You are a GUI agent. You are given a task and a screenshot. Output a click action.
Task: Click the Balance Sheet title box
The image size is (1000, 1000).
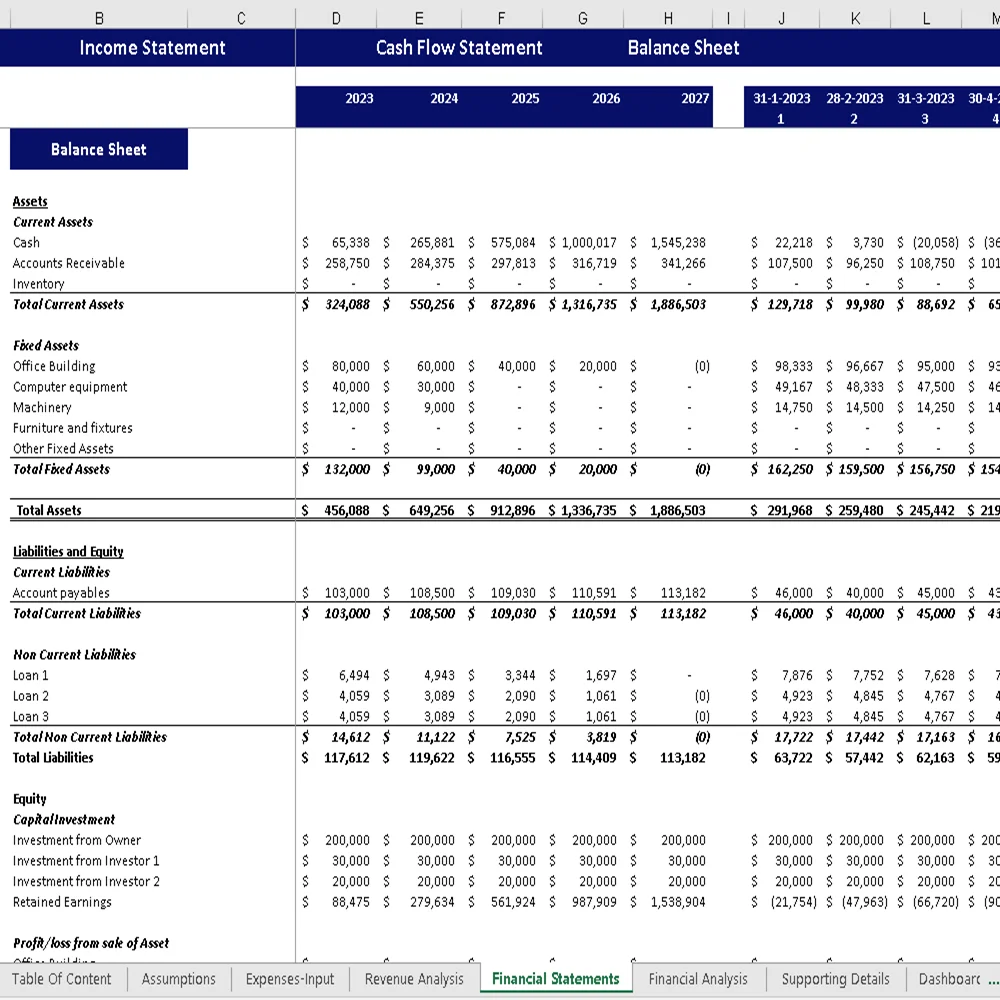(98, 149)
